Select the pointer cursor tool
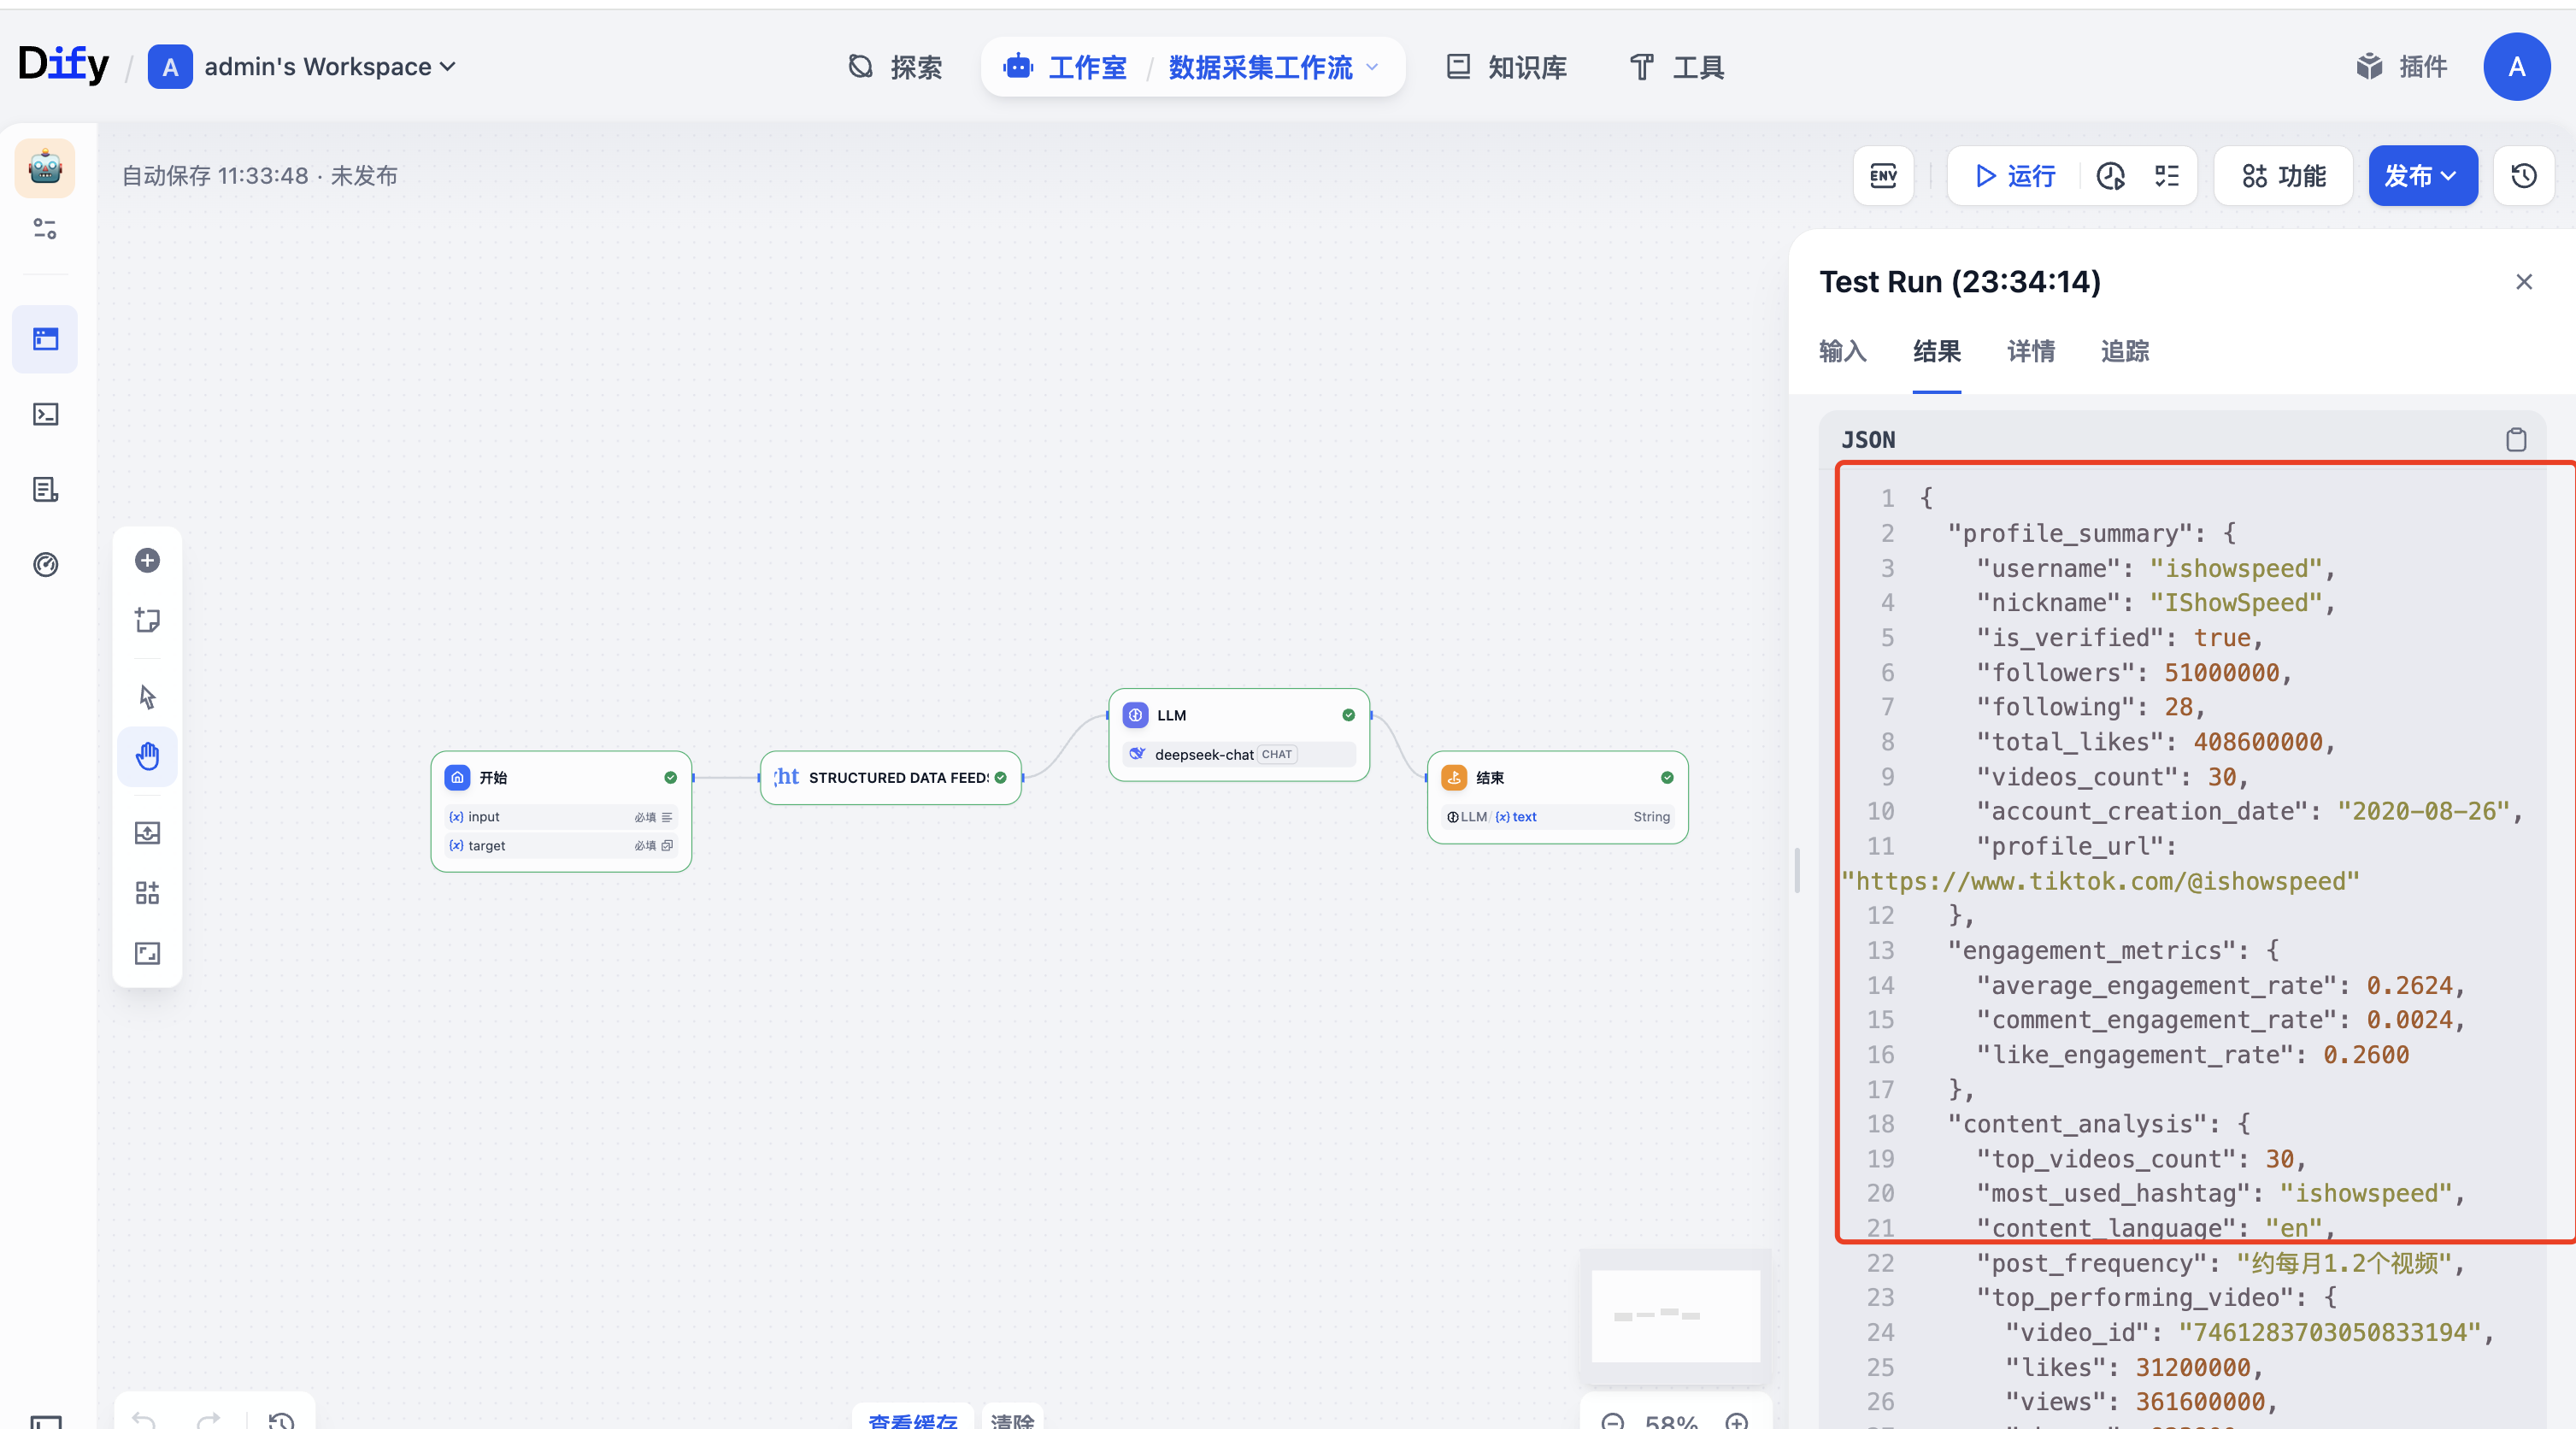This screenshot has height=1429, width=2576. pyautogui.click(x=147, y=697)
